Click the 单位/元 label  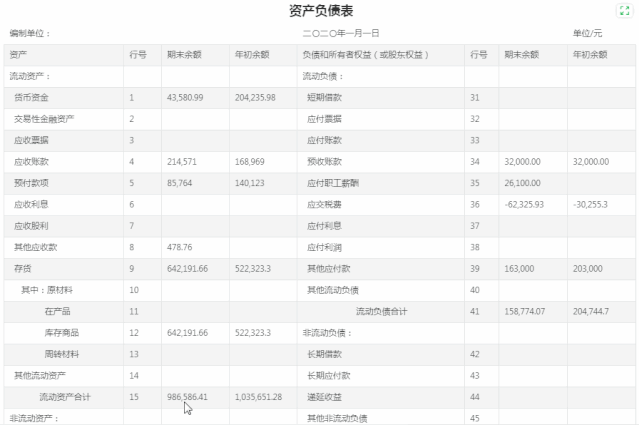point(587,33)
